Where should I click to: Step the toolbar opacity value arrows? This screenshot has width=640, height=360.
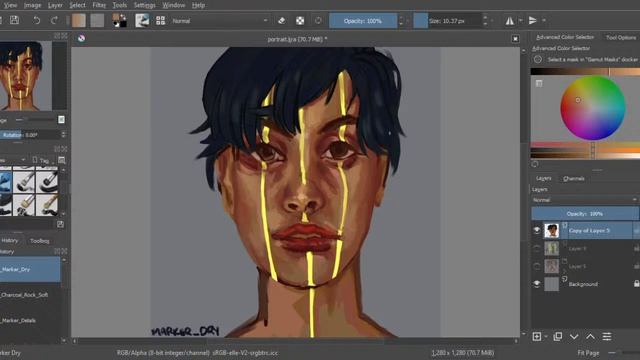pyautogui.click(x=401, y=21)
